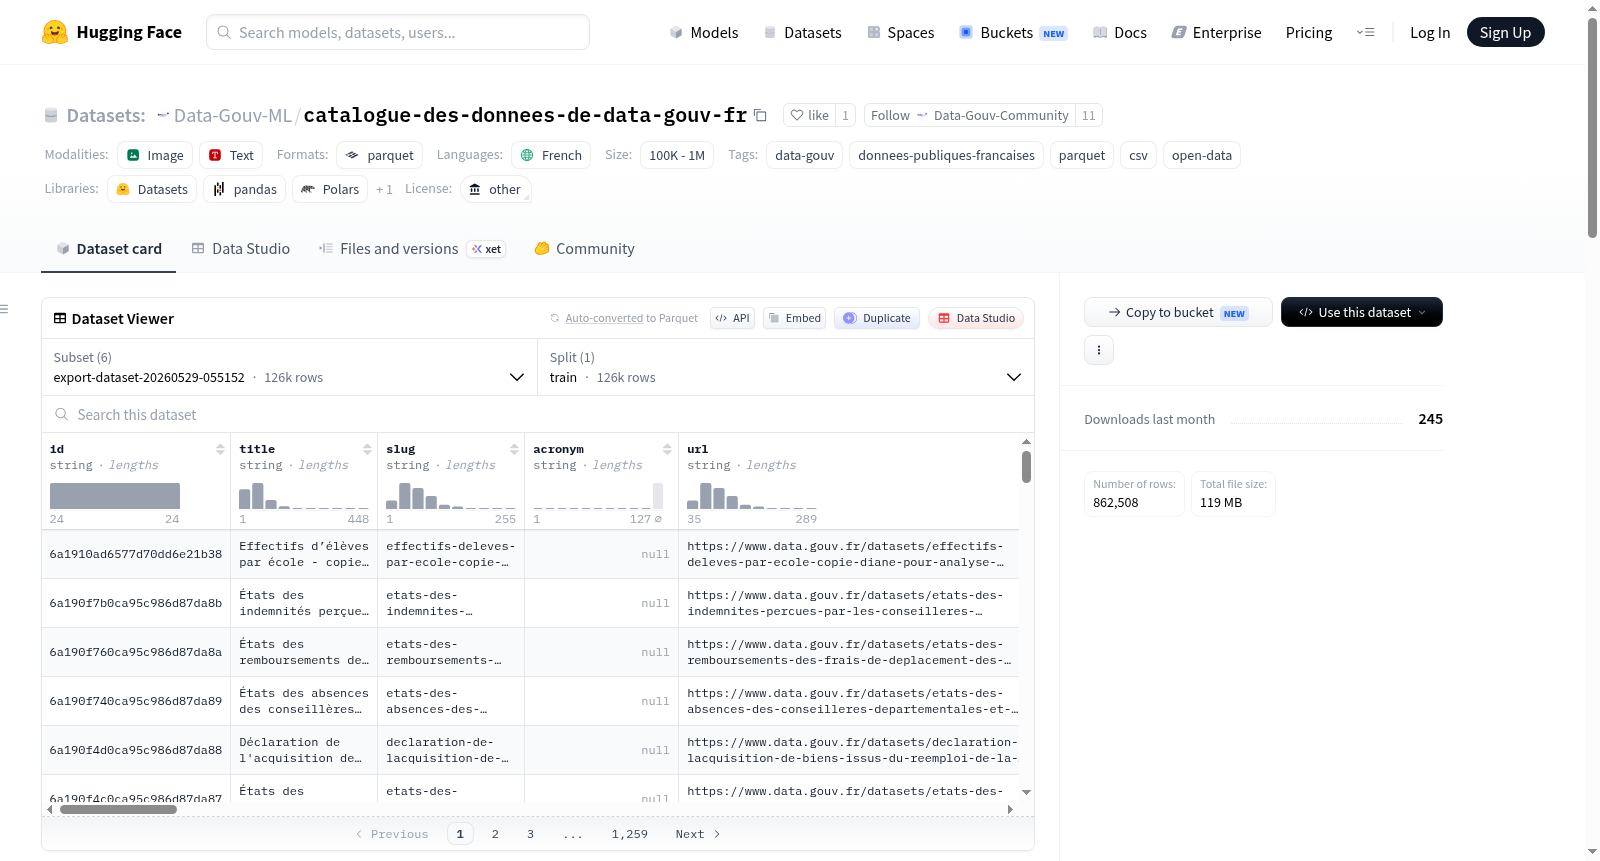
Task: Select the other license tag
Action: pyautogui.click(x=495, y=189)
